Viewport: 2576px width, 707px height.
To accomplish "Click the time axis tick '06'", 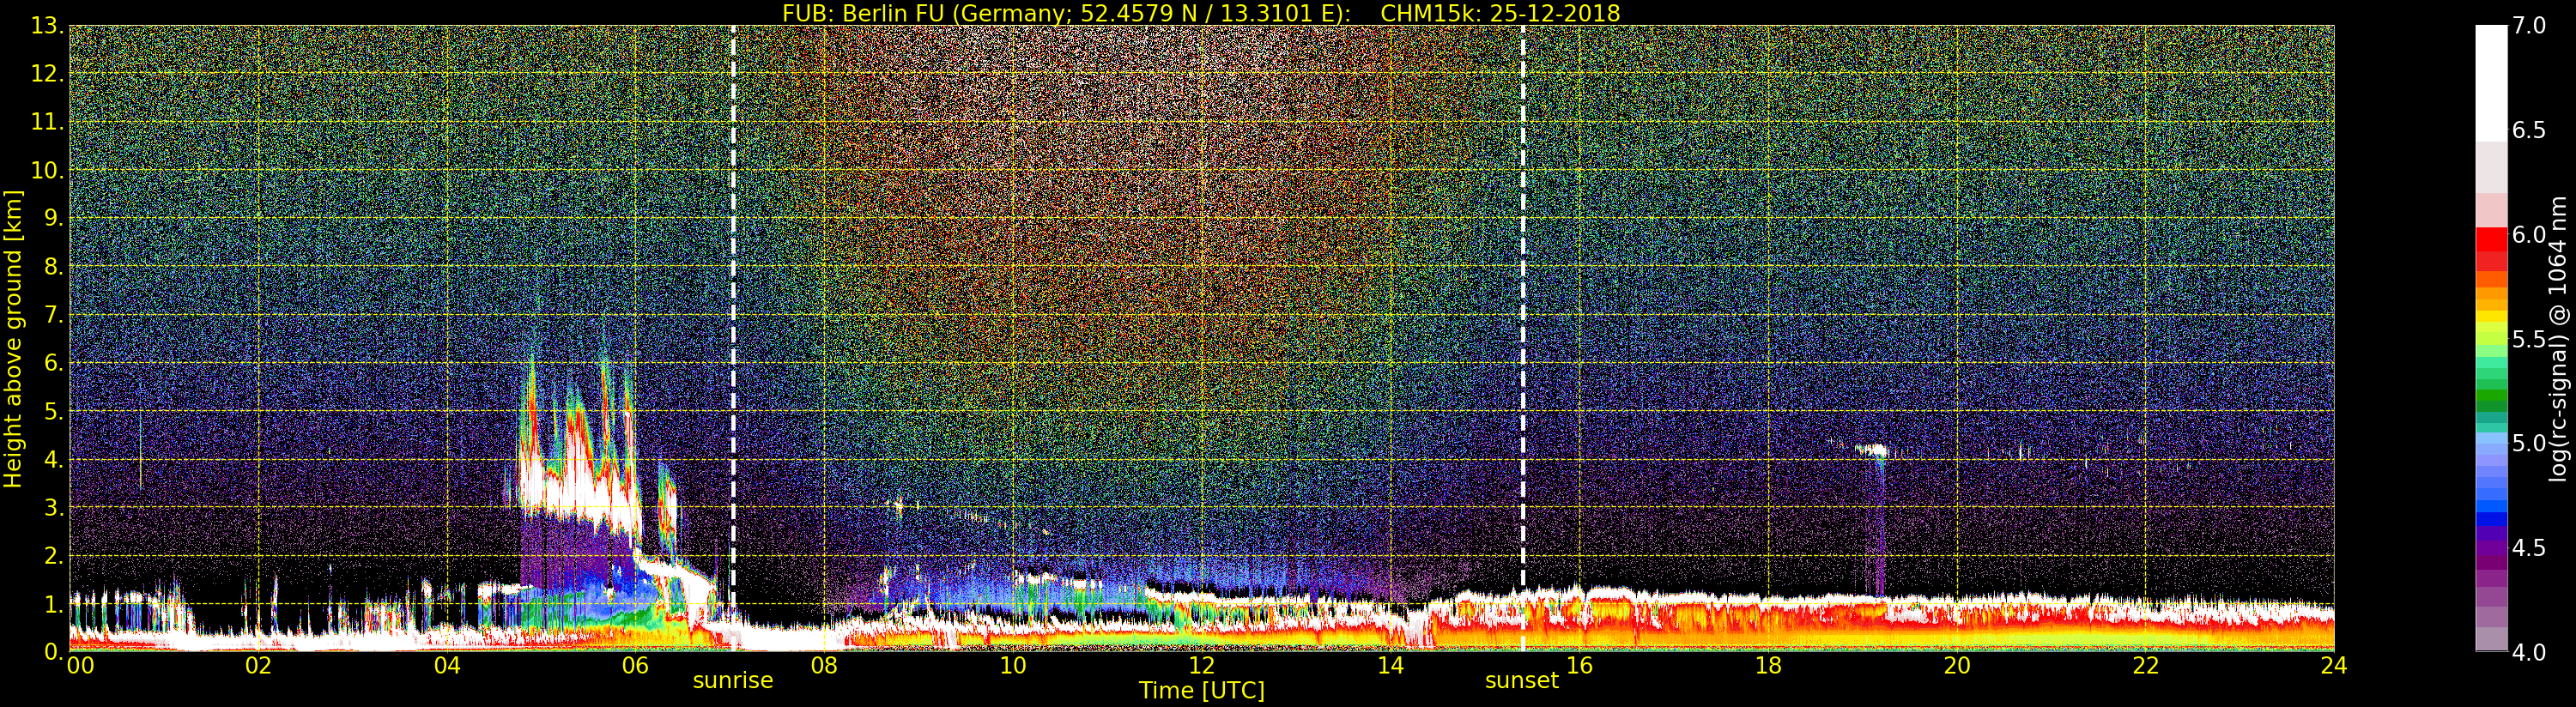I will pos(635,665).
